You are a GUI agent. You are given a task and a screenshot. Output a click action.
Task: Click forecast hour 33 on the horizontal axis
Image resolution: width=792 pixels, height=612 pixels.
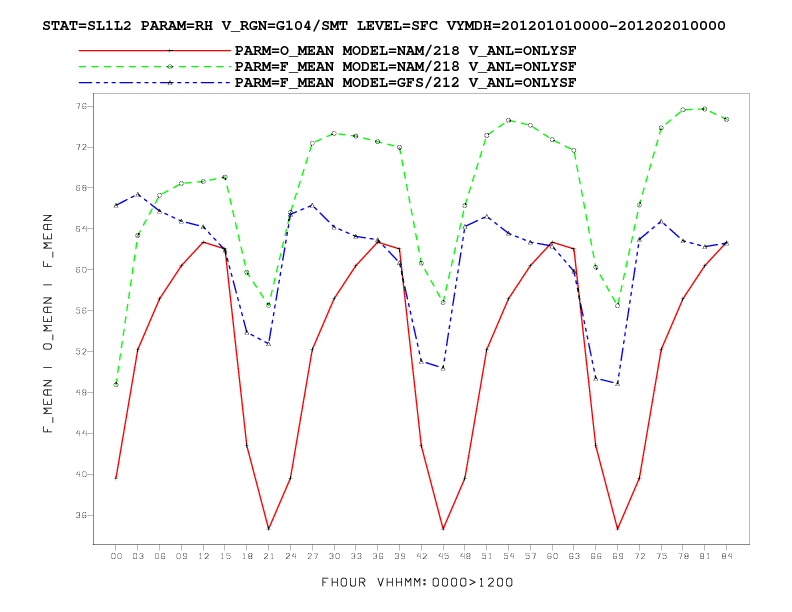pyautogui.click(x=356, y=556)
